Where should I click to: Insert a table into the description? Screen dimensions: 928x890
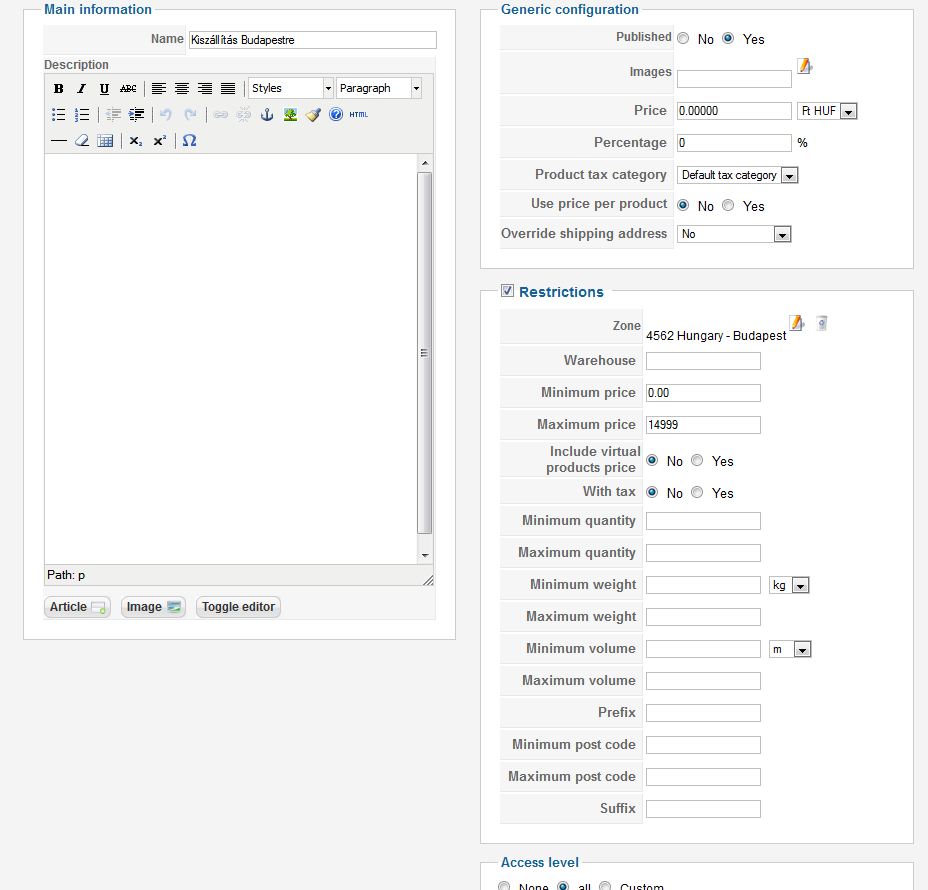(x=105, y=141)
